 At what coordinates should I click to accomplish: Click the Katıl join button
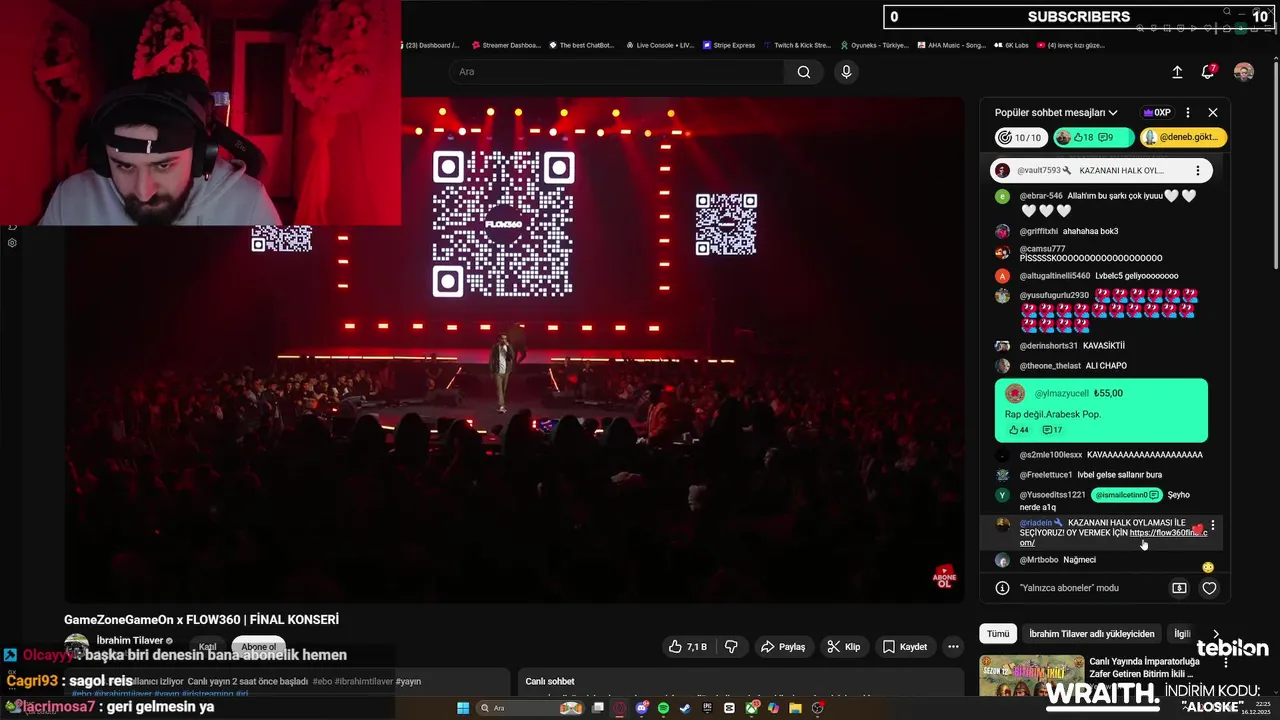tap(208, 647)
